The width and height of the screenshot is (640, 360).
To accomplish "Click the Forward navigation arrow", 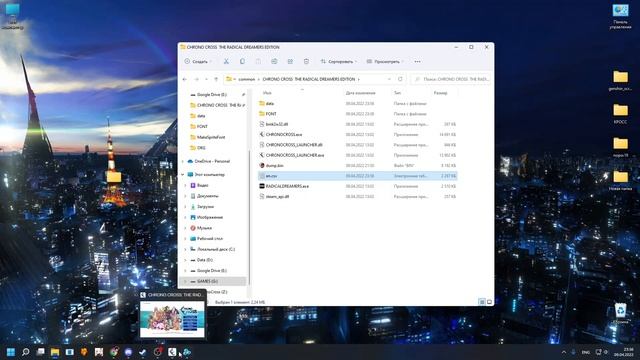I will 196,79.
